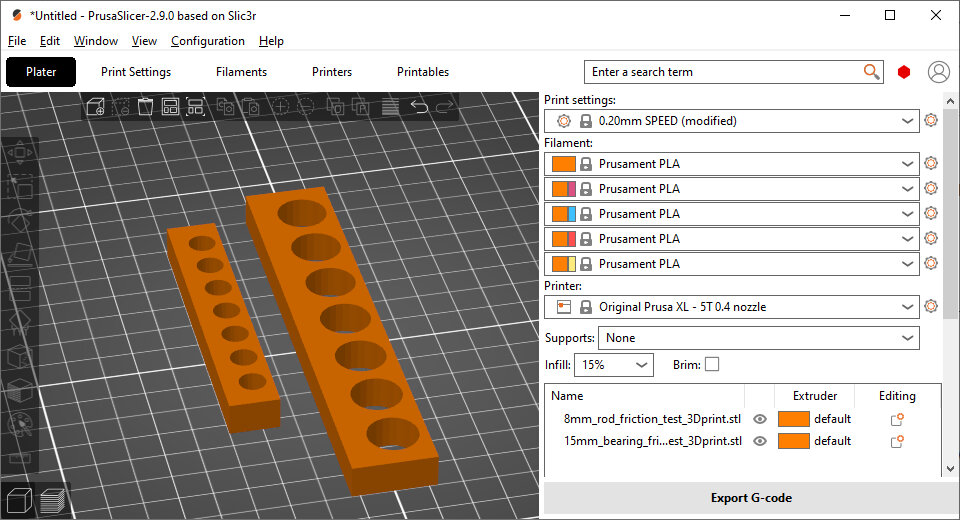Open the View menu

tap(144, 41)
